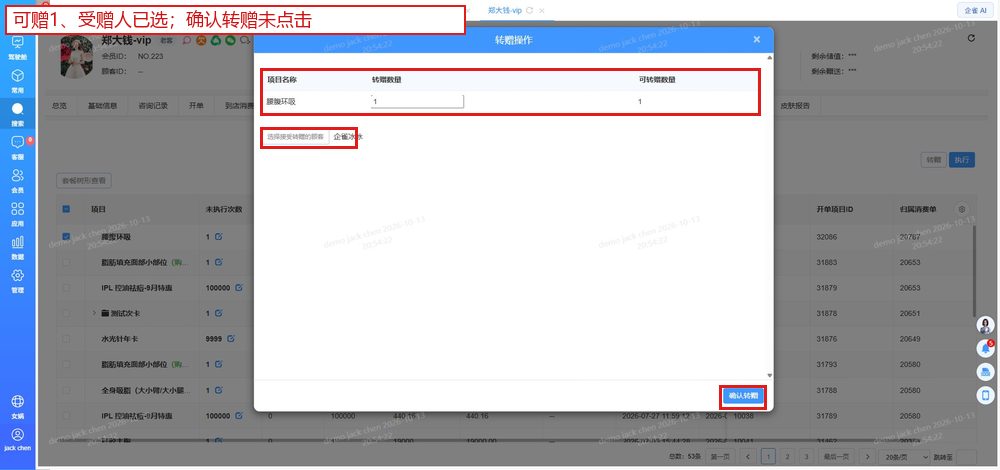The width and height of the screenshot is (1000, 470).
Task: Uncheck the 腰腹环吸 row checkbox
Action: click(x=66, y=237)
